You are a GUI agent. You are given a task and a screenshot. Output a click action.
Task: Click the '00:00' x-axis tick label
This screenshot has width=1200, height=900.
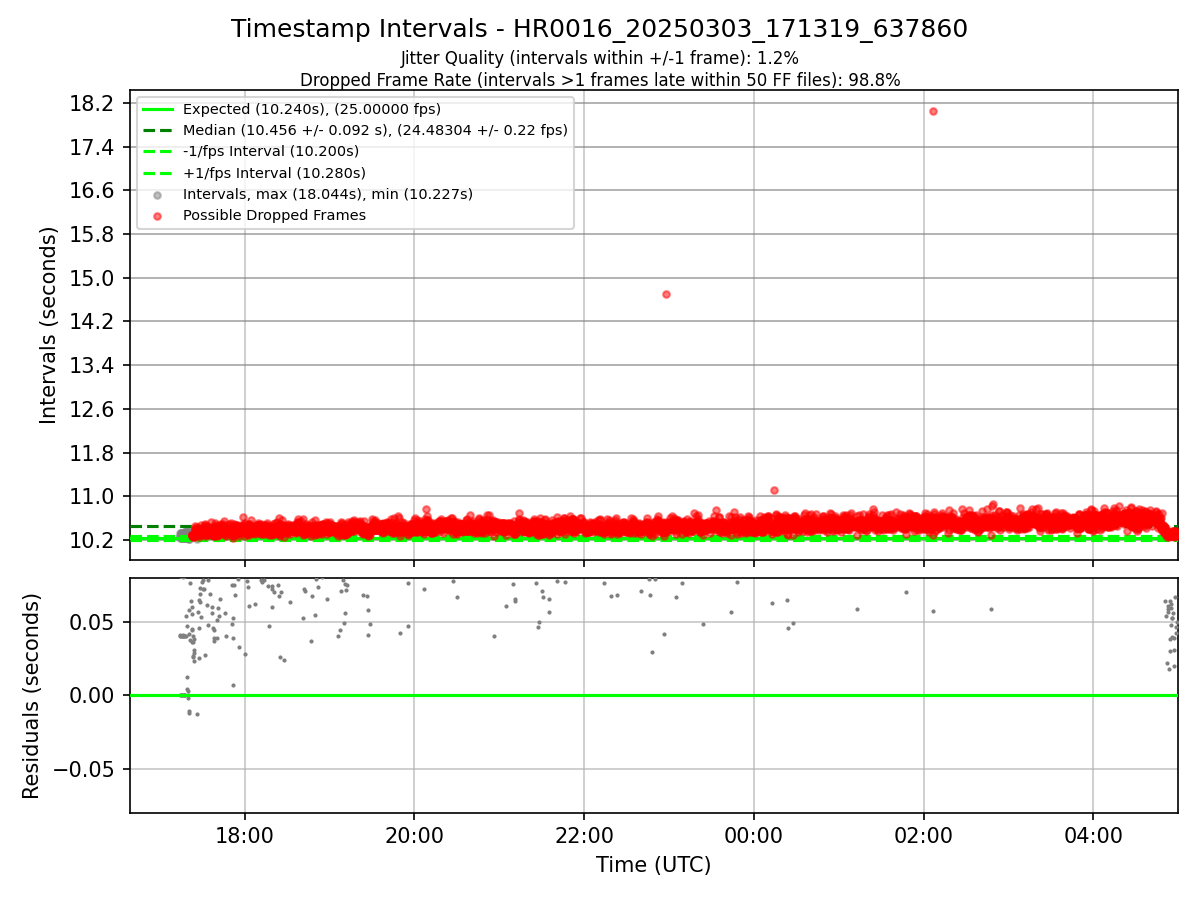pyautogui.click(x=753, y=836)
